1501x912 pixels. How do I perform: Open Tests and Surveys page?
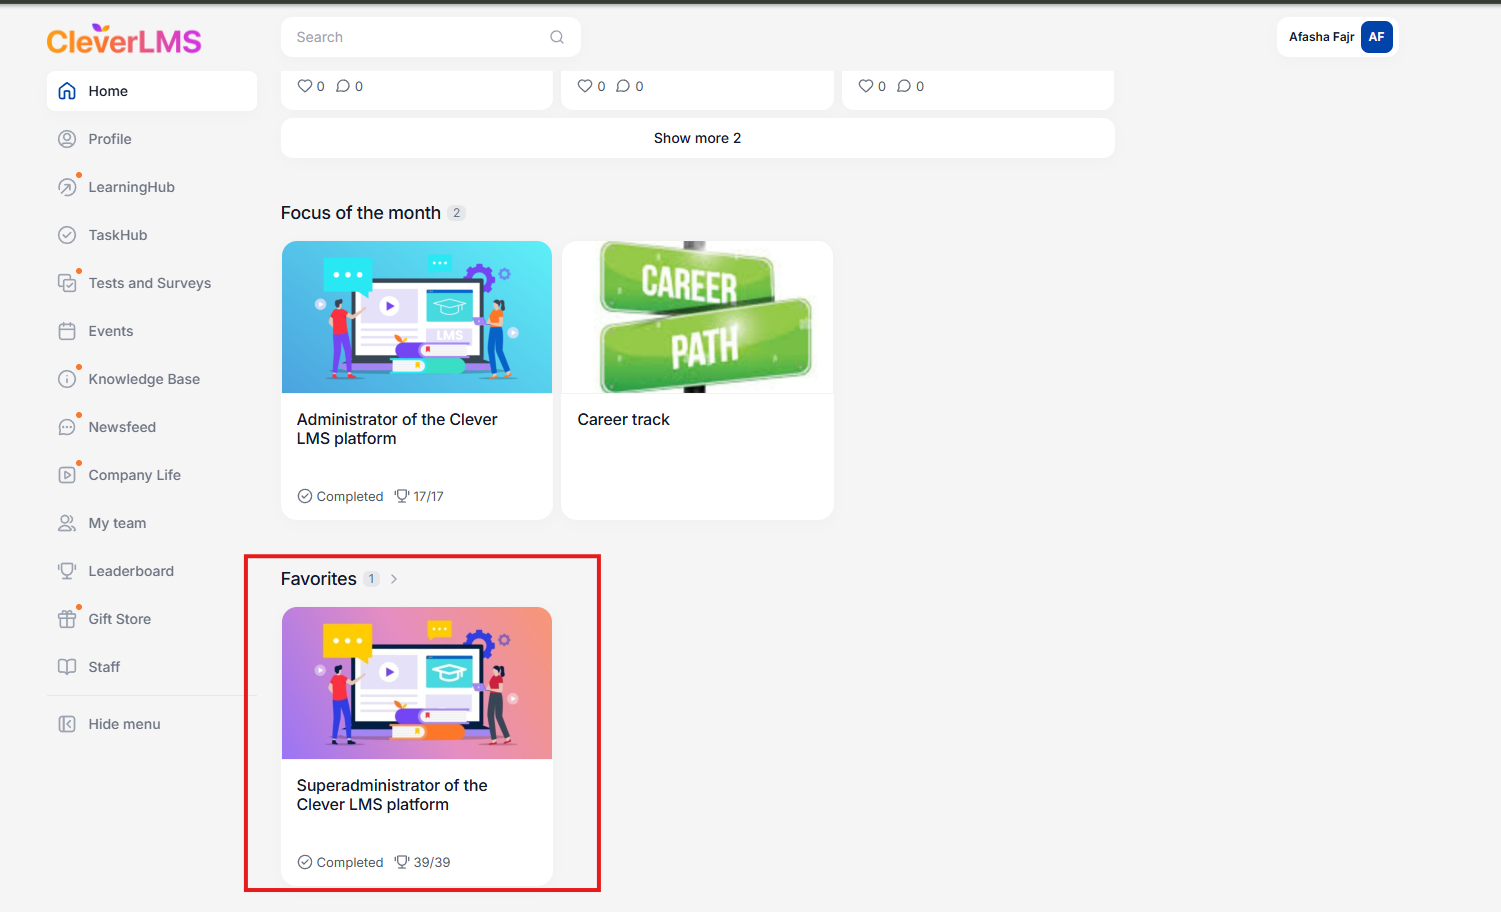pyautogui.click(x=152, y=283)
